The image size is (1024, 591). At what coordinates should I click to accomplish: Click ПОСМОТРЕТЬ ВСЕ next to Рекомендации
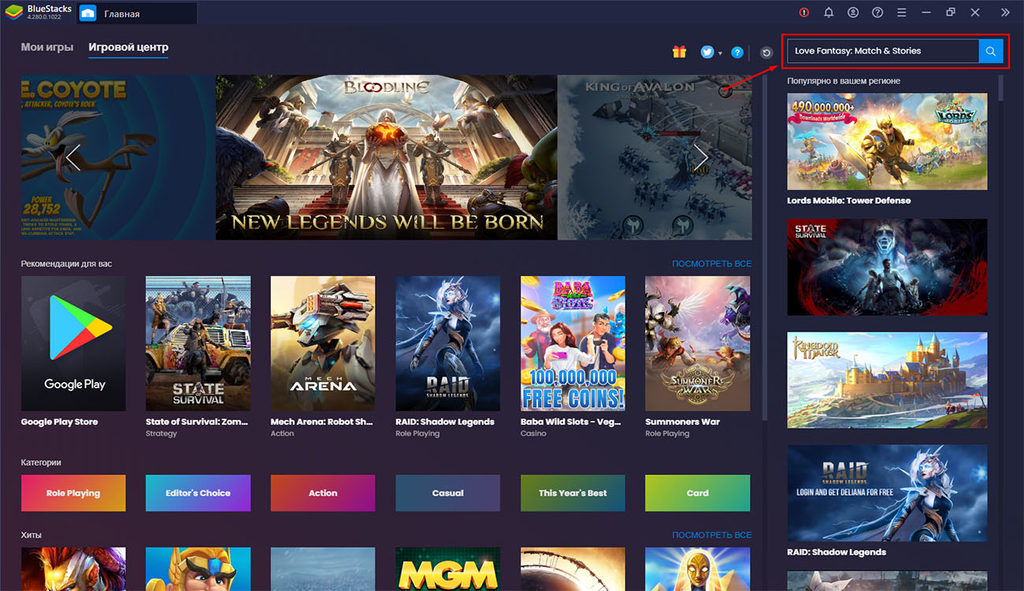point(711,264)
